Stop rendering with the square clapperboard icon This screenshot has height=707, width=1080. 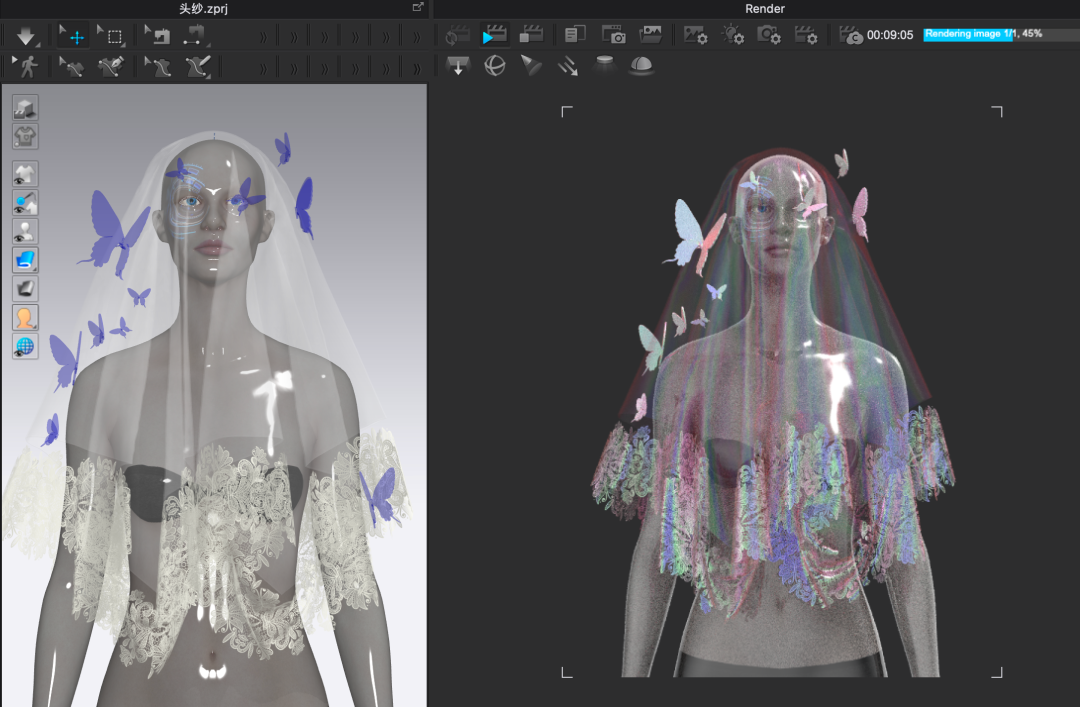point(531,34)
